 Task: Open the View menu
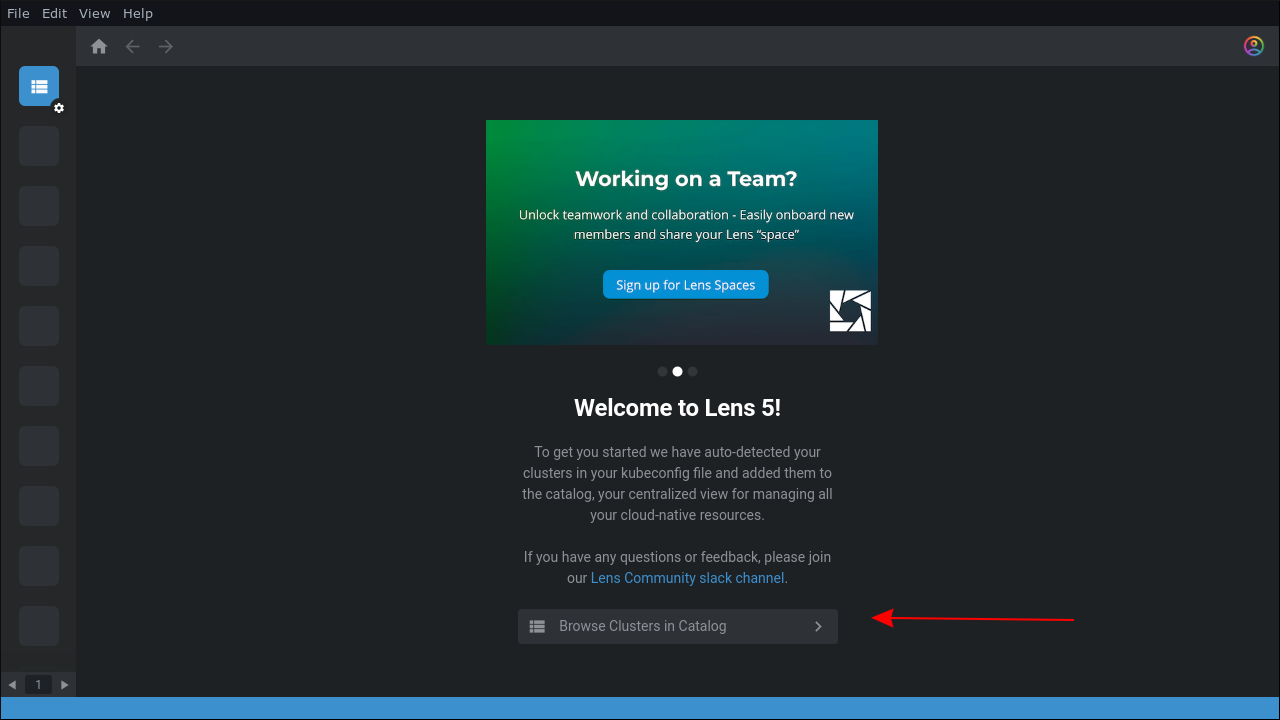click(x=95, y=13)
